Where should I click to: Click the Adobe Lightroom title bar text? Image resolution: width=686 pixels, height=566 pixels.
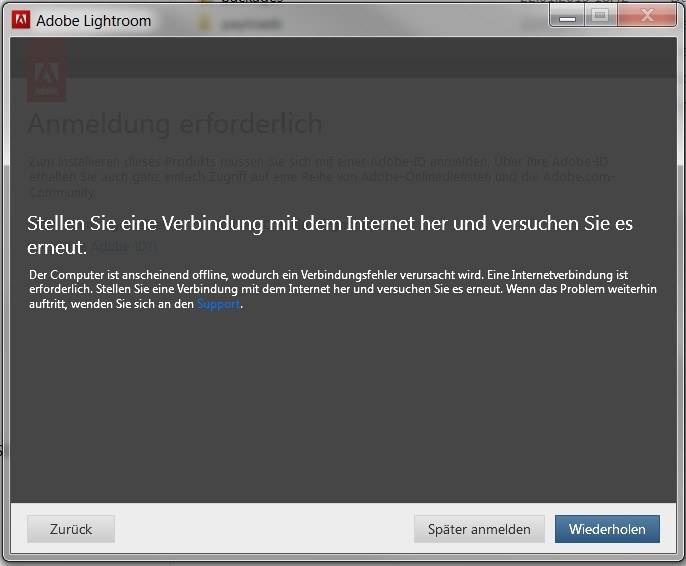[x=94, y=20]
